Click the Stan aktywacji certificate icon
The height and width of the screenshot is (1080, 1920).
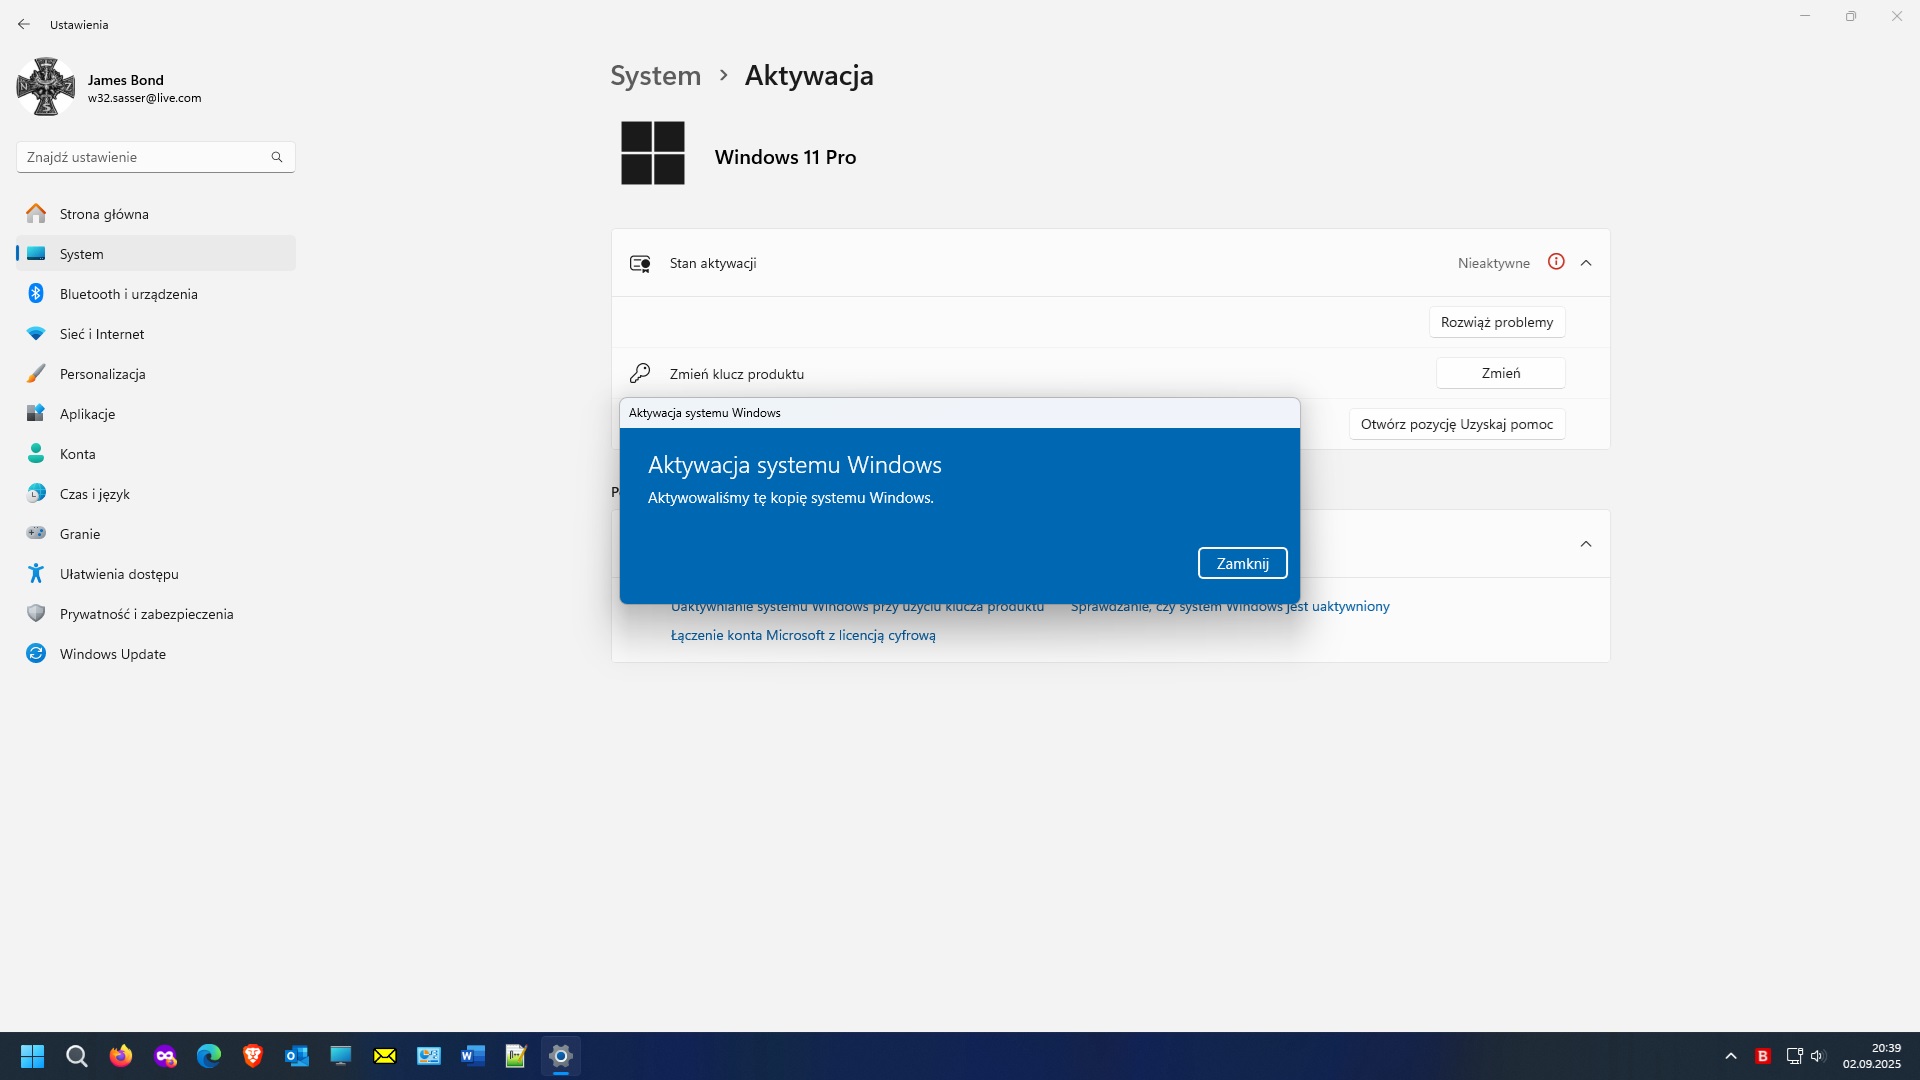(640, 263)
